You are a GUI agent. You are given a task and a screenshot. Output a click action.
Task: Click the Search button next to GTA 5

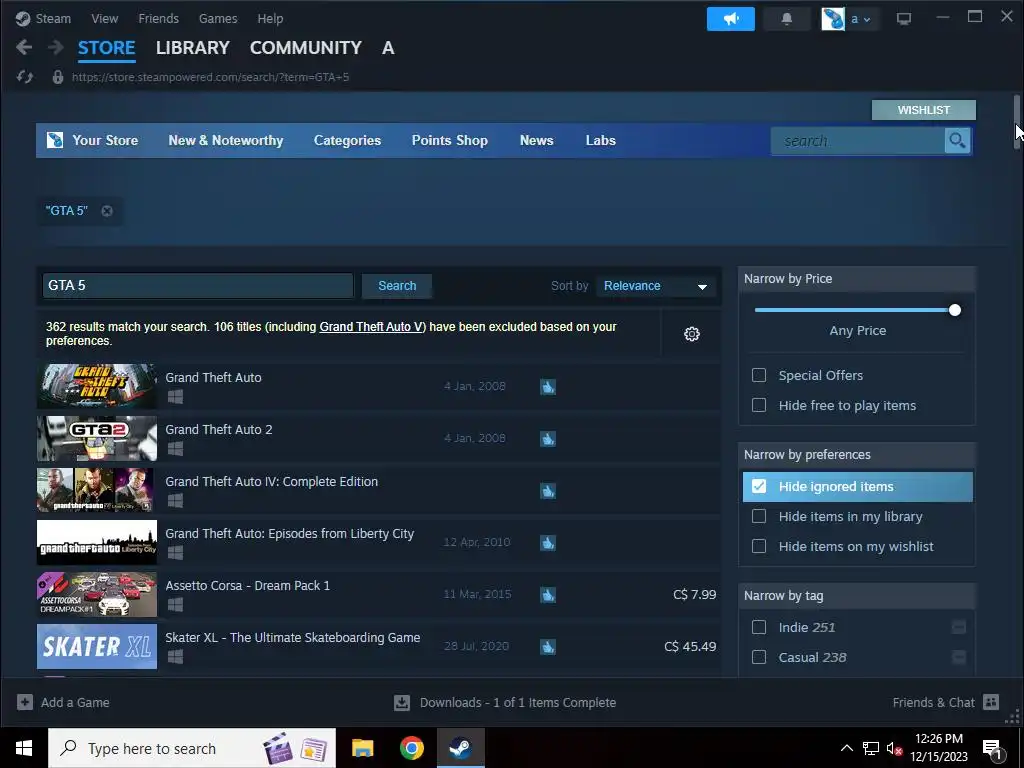tap(397, 286)
